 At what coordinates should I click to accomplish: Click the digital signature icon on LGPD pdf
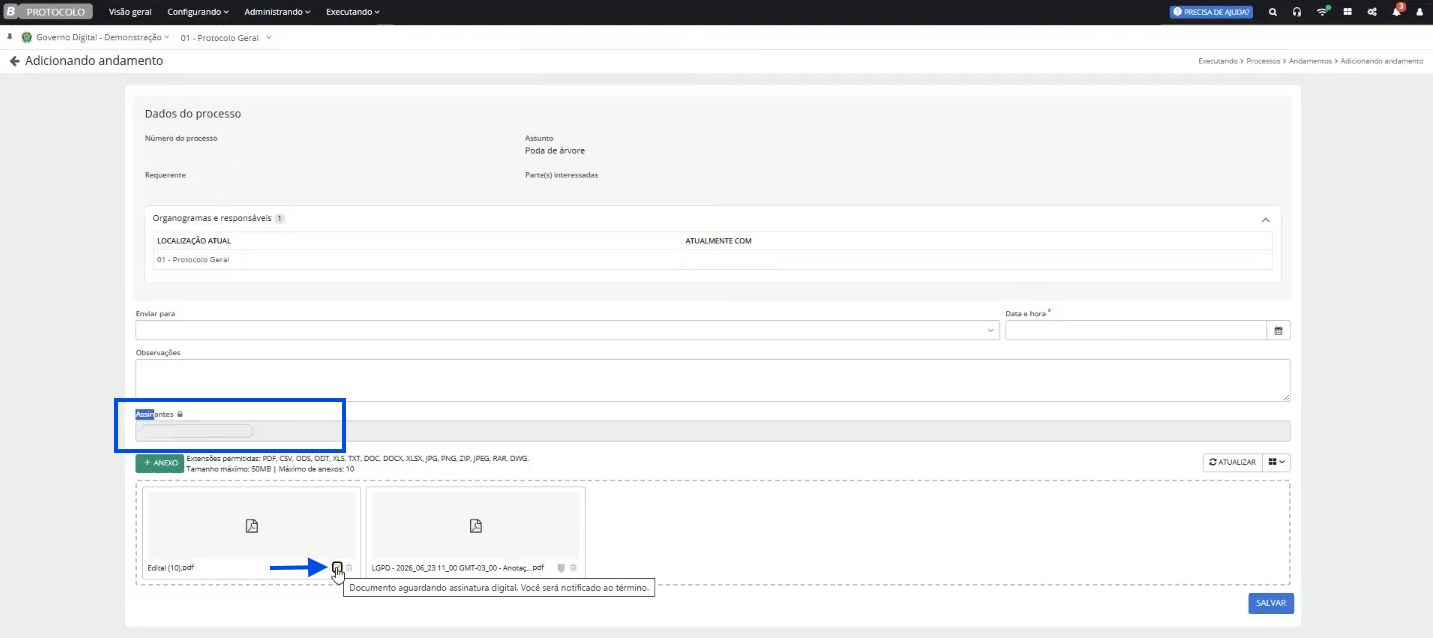pos(561,568)
